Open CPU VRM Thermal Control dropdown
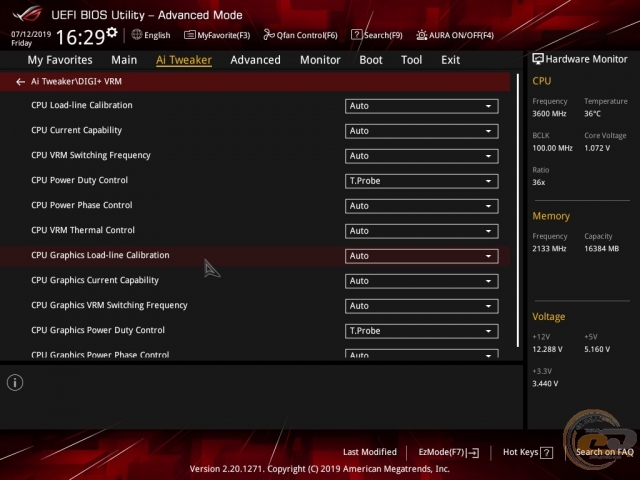Image resolution: width=640 pixels, height=480 pixels. (422, 231)
